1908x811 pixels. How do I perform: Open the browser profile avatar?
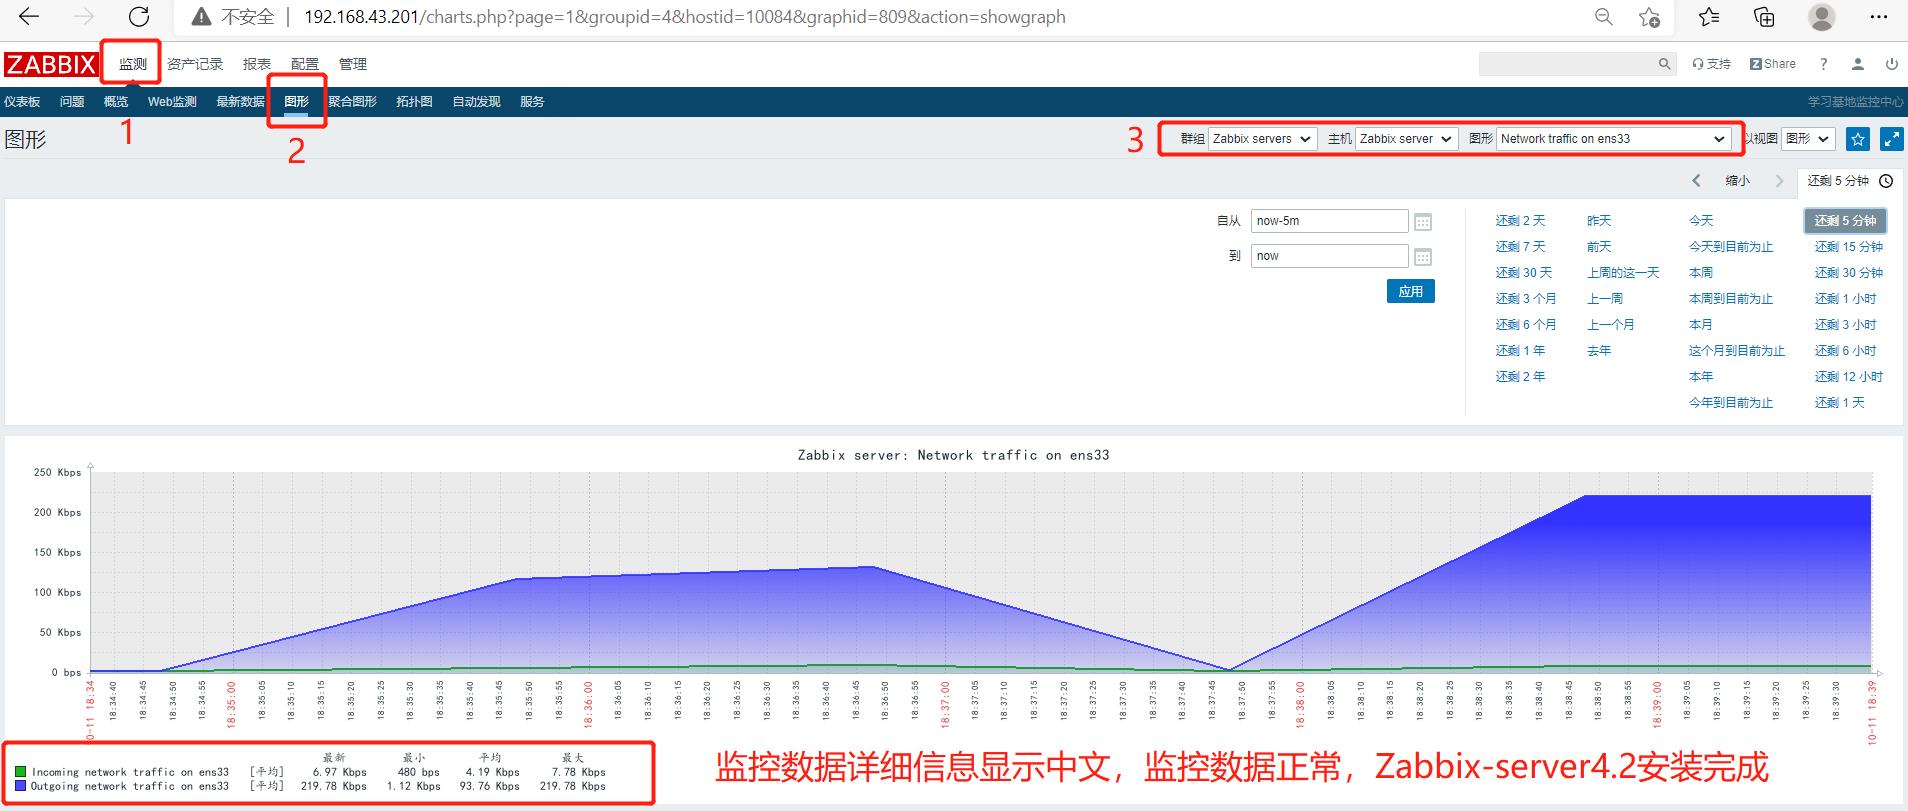coord(1822,17)
